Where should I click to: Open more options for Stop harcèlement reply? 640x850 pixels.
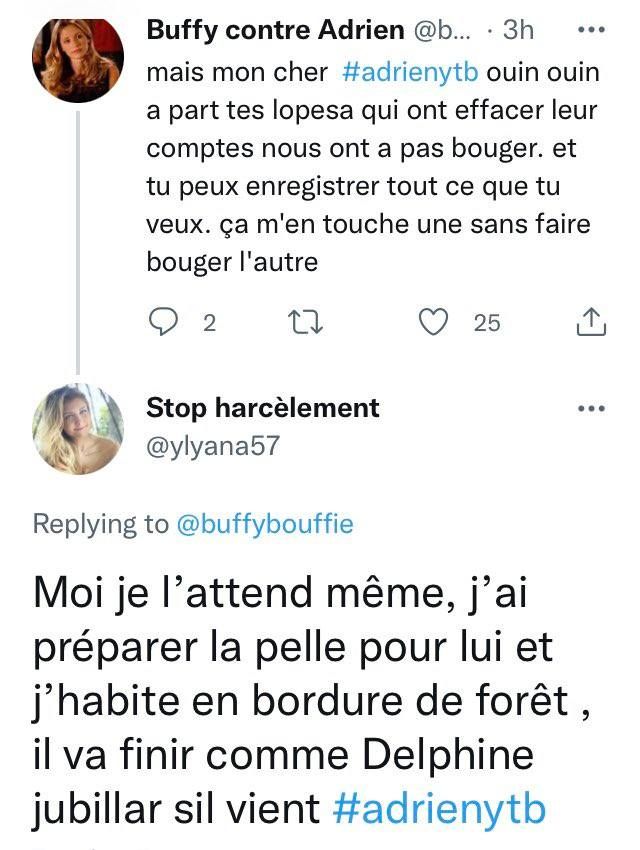(593, 408)
